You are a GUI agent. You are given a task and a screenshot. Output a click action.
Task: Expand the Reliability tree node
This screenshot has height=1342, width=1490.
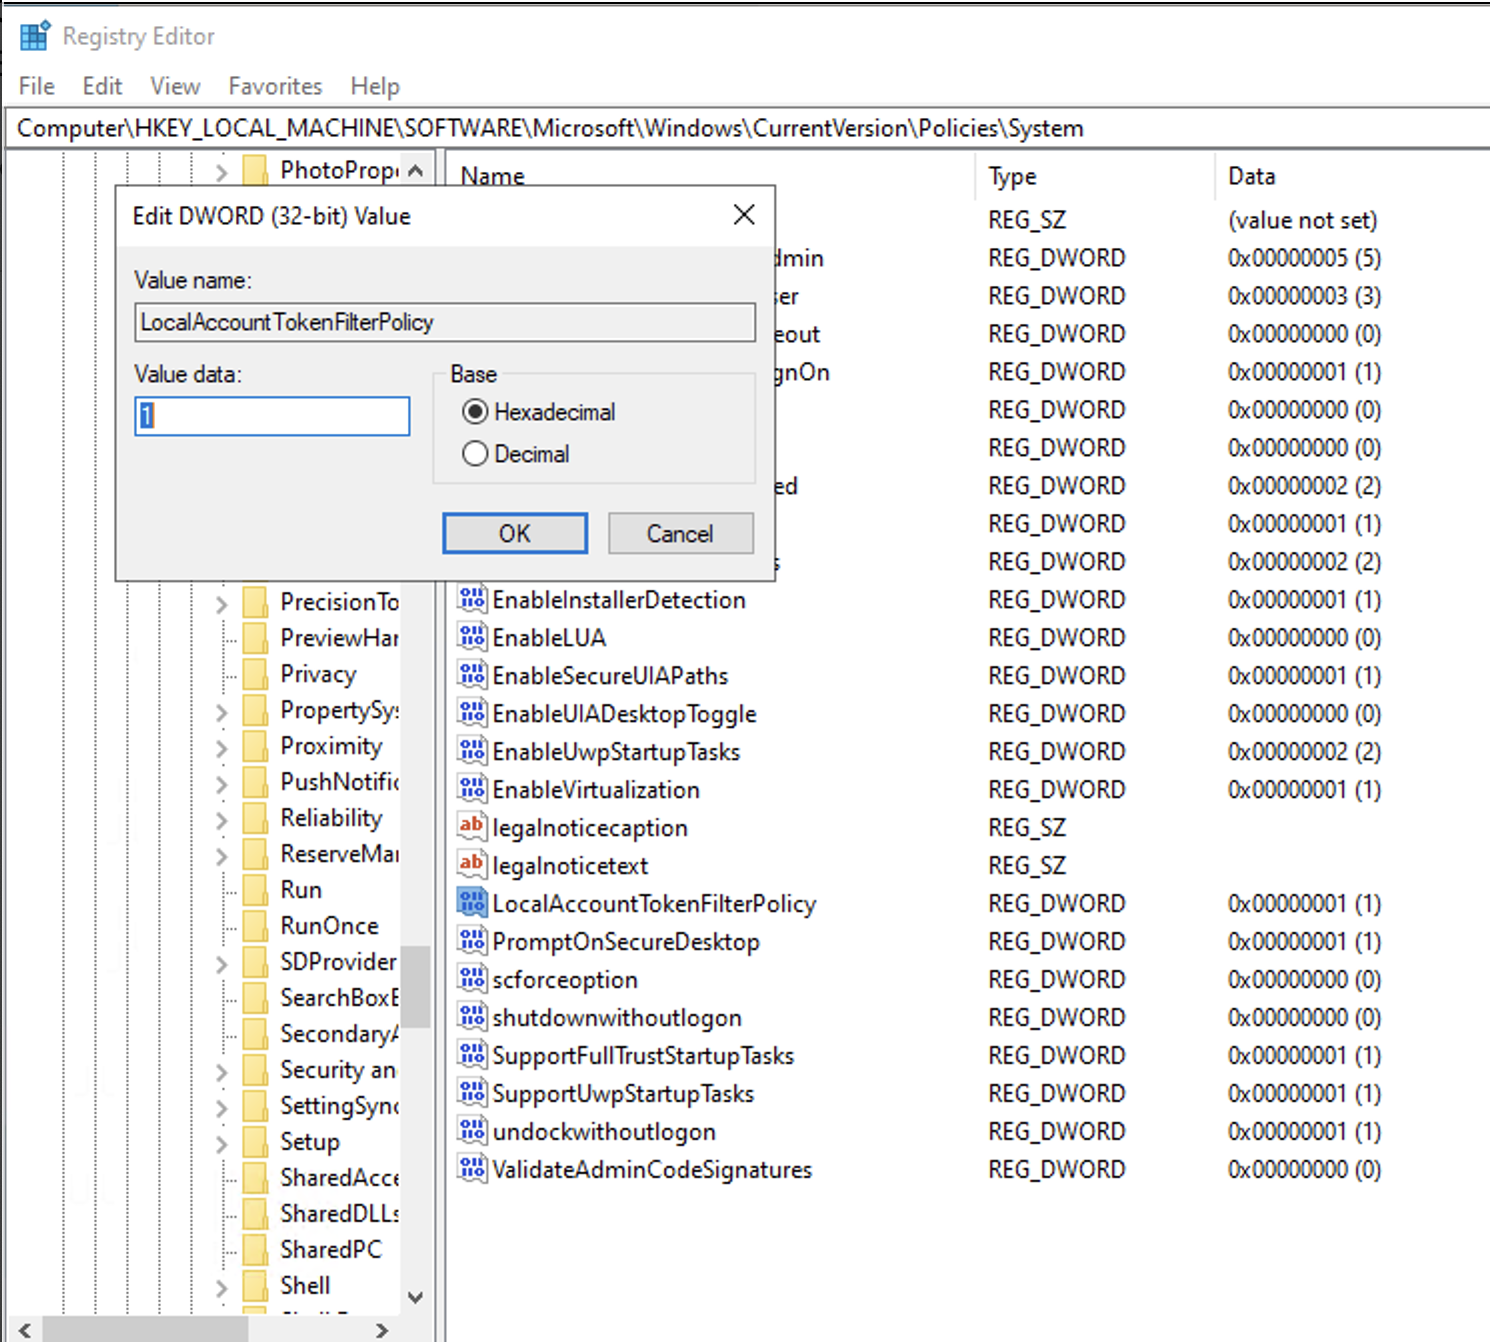click(x=222, y=819)
